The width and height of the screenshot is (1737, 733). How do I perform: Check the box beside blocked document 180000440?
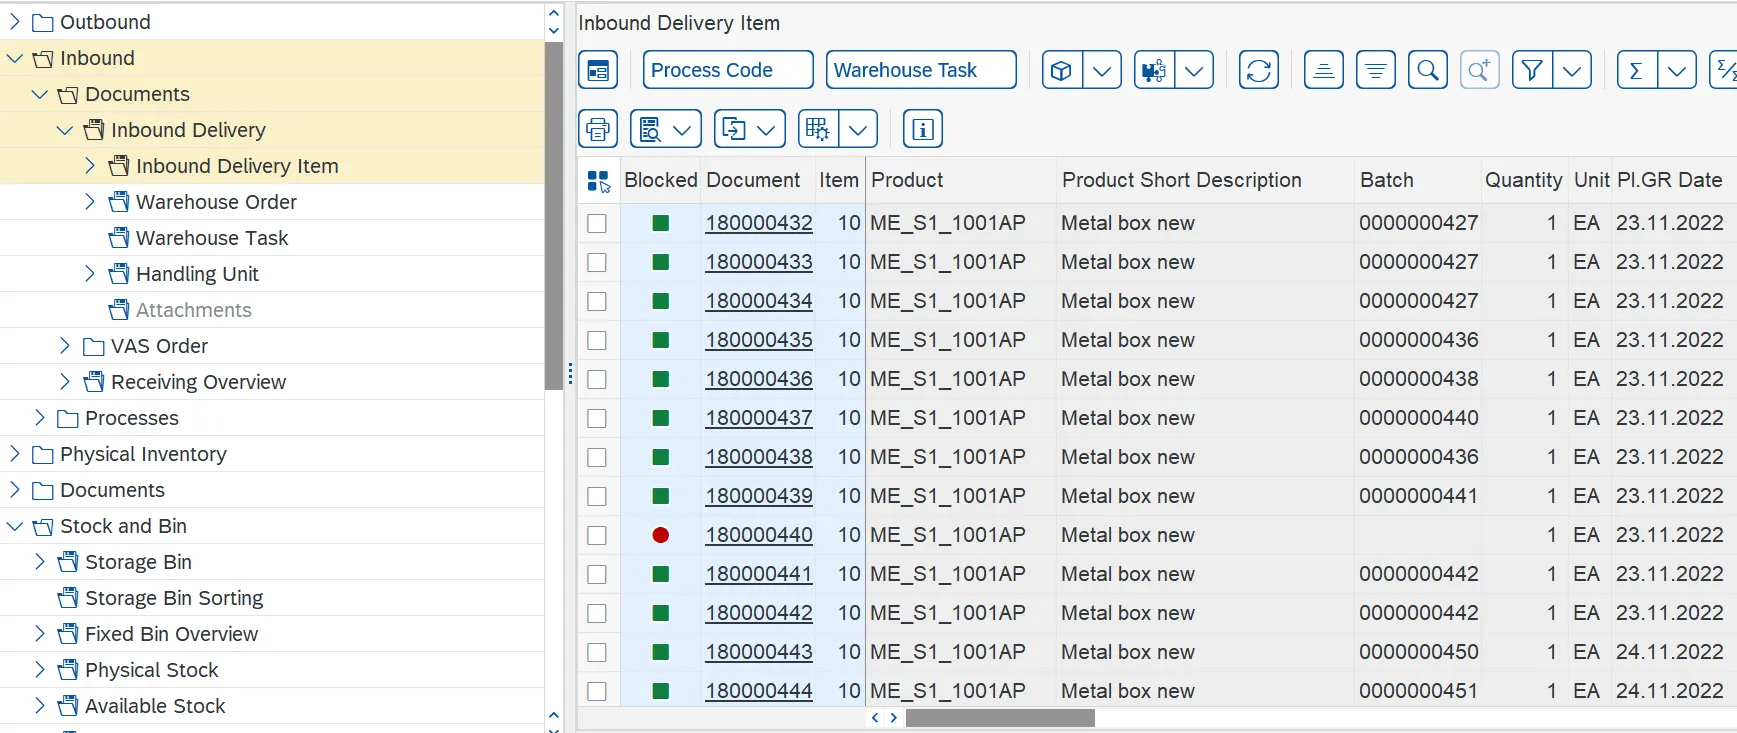[597, 535]
